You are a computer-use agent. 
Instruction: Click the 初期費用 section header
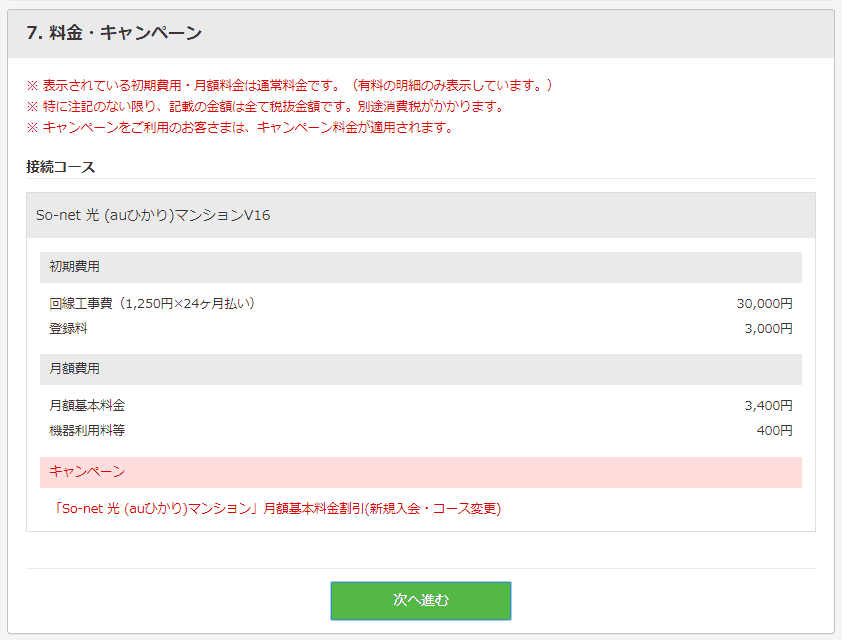[x=420, y=267]
